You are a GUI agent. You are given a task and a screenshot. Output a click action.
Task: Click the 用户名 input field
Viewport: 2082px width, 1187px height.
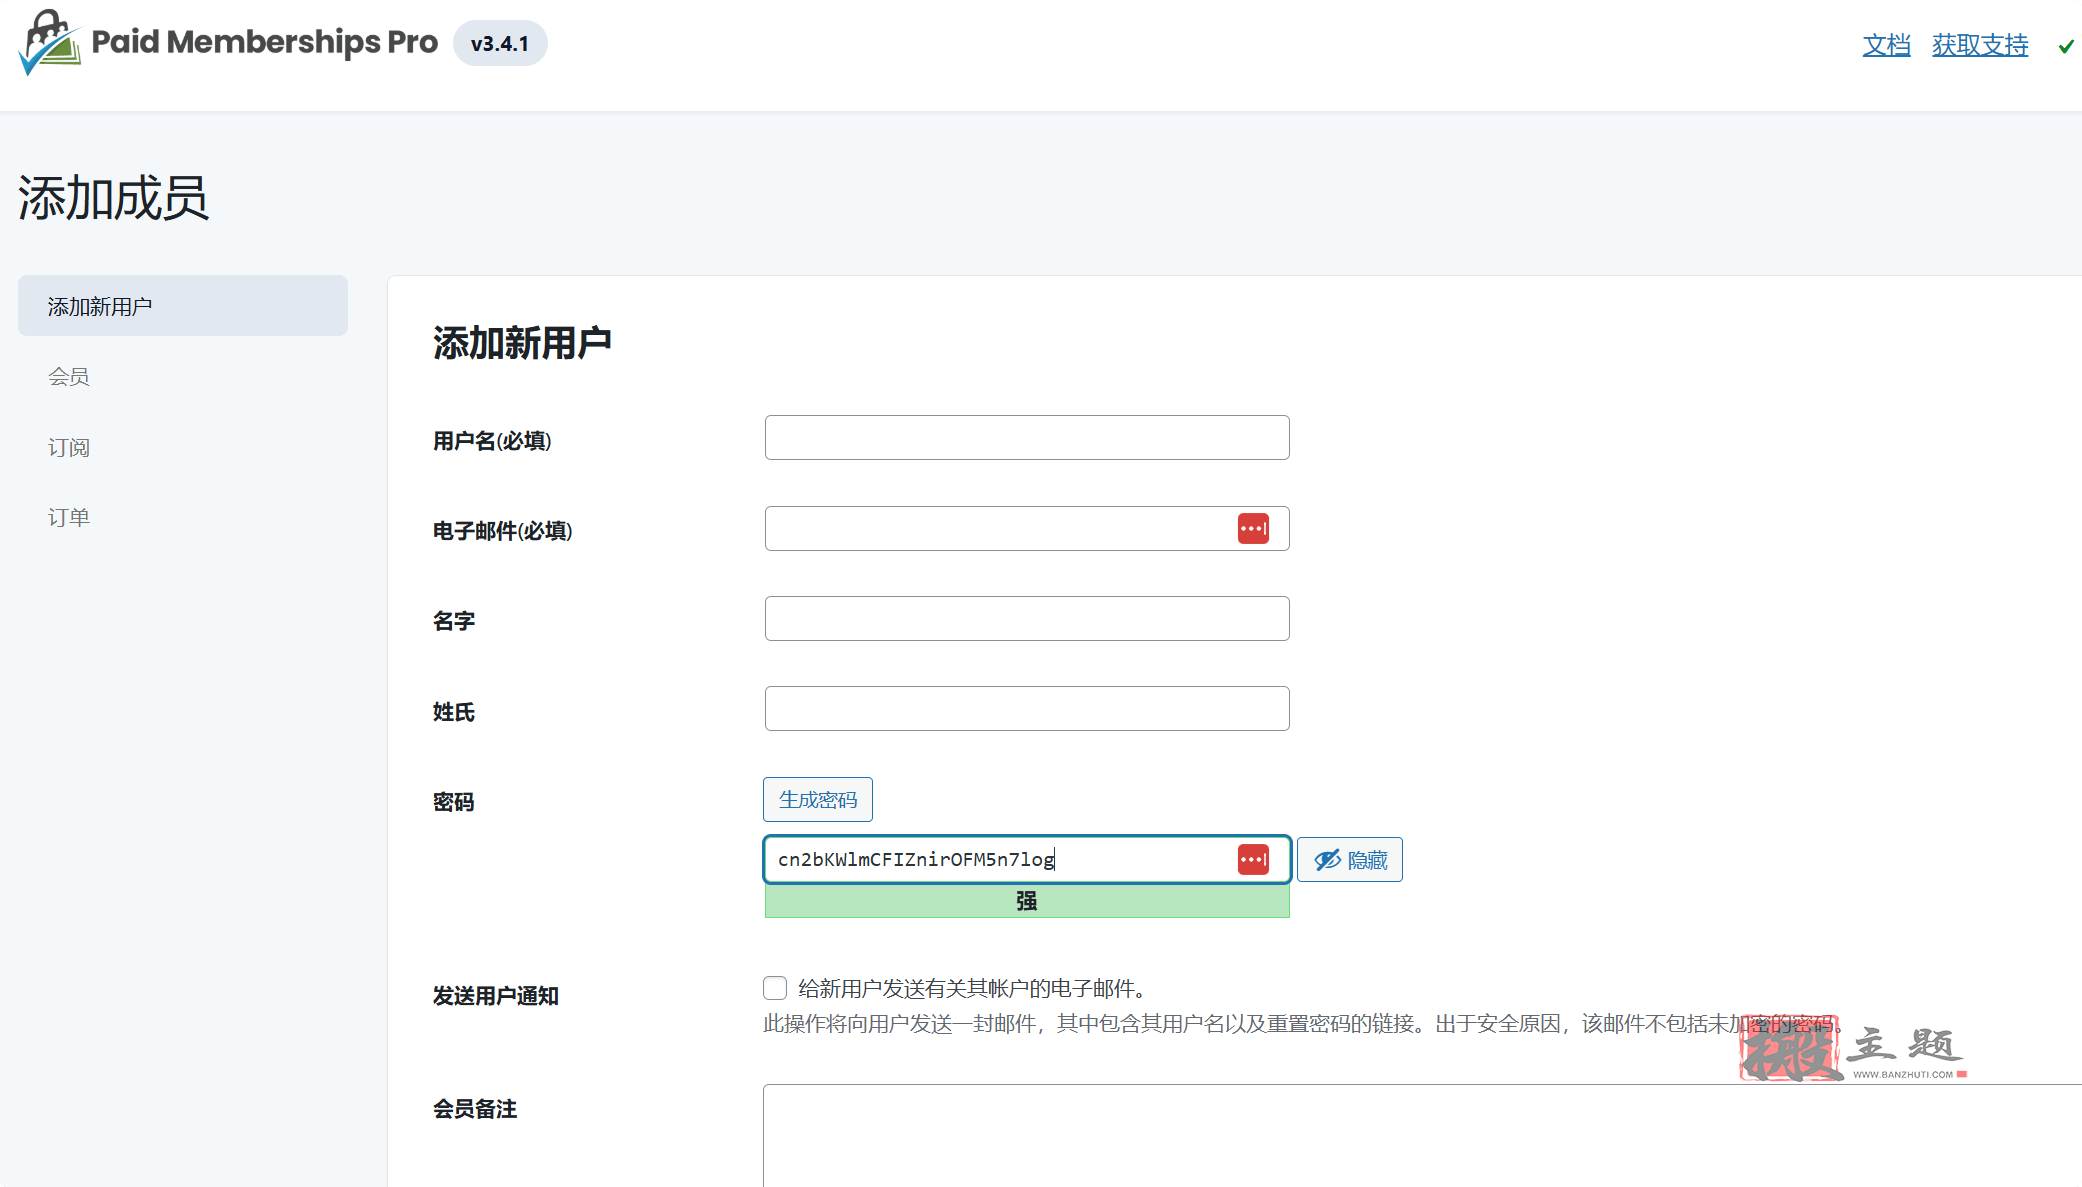click(x=1027, y=438)
